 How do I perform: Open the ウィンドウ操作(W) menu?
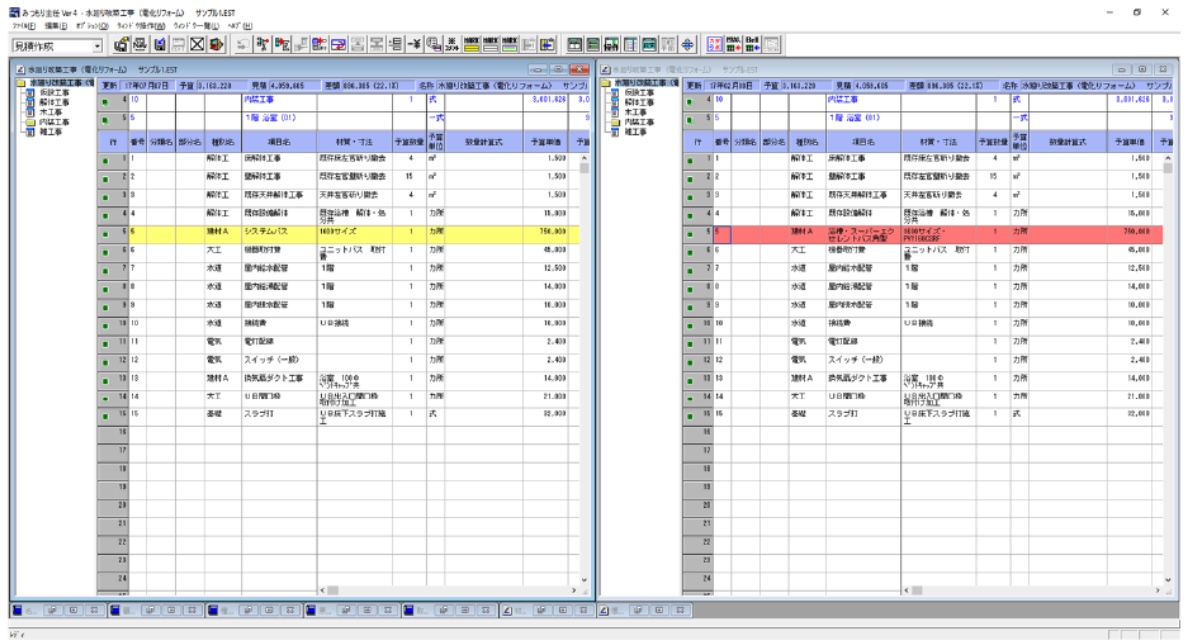[x=141, y=26]
